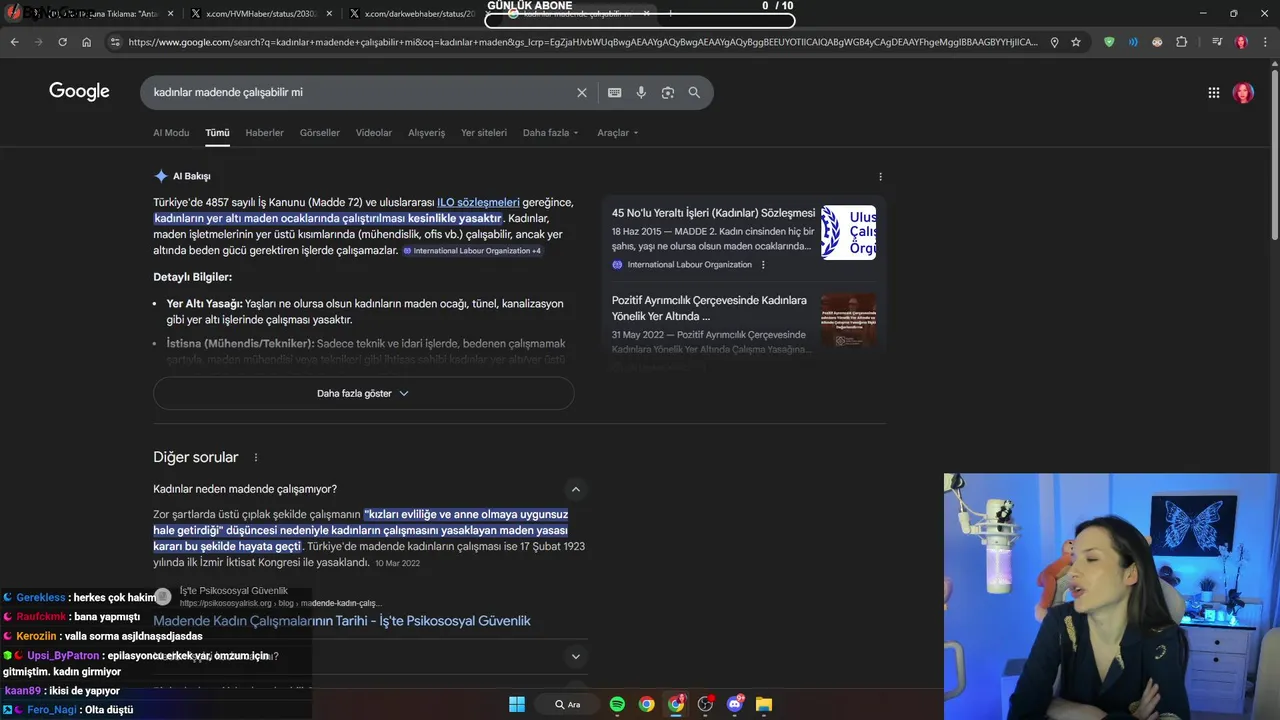Select the Tümü results tab
The height and width of the screenshot is (720, 1280).
[217, 133]
